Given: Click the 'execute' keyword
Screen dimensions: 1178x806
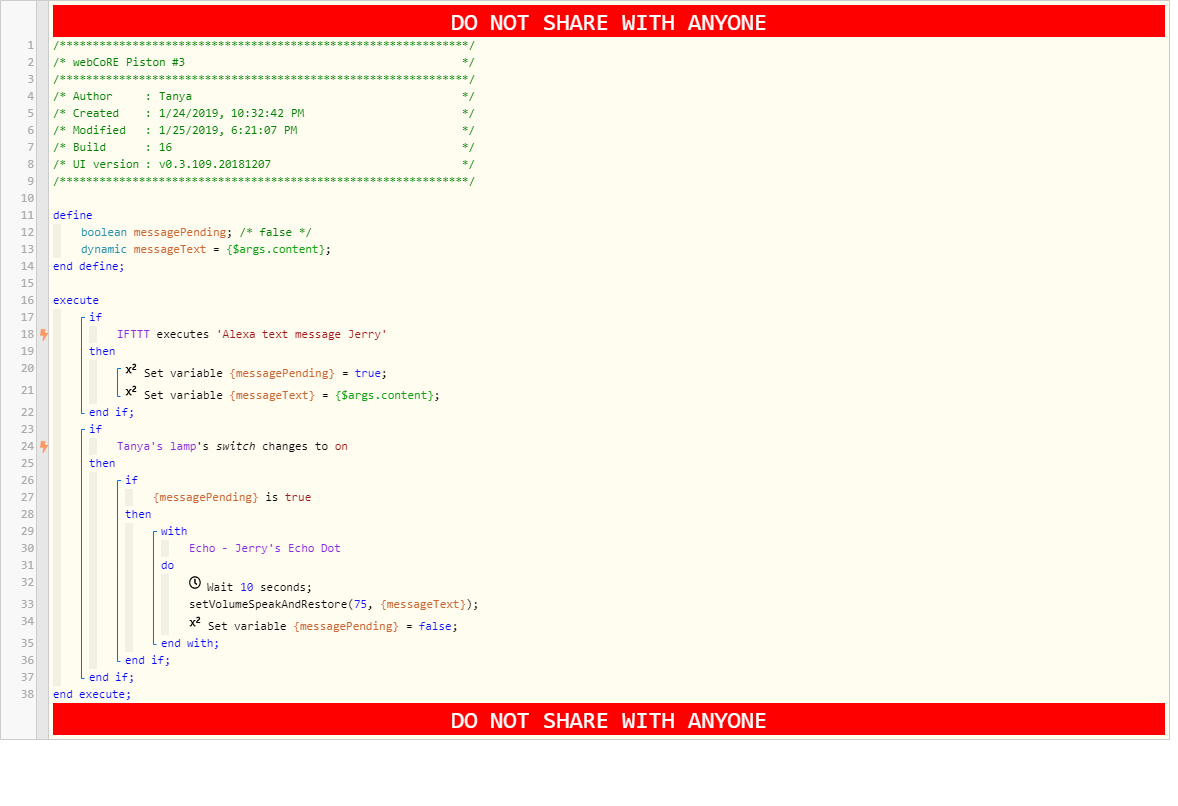Looking at the screenshot, I should [76, 300].
